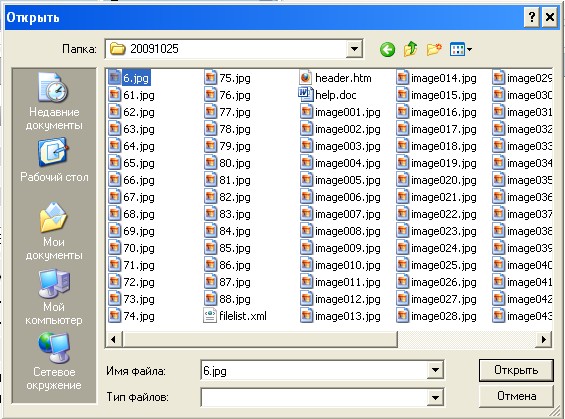
Task: Click the Отмена button
Action: point(516,396)
